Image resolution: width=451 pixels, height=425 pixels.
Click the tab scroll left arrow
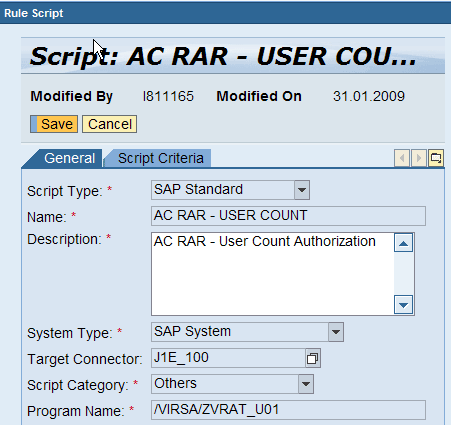click(402, 158)
